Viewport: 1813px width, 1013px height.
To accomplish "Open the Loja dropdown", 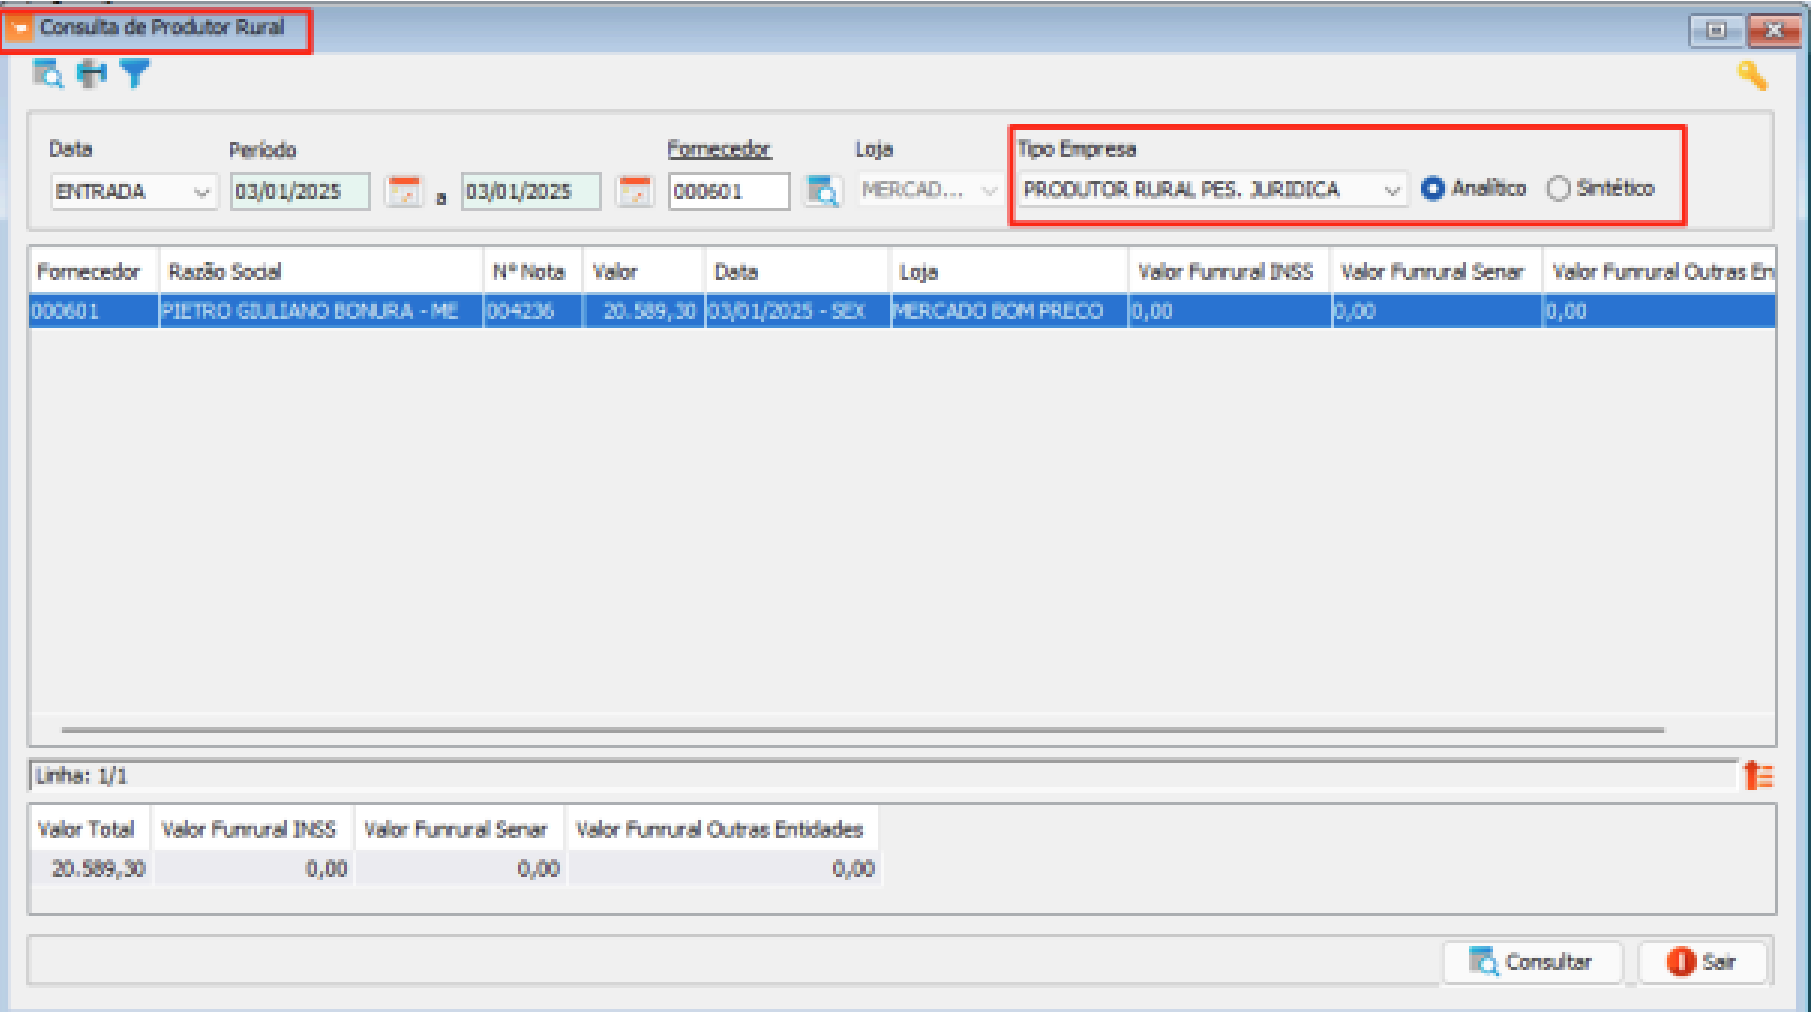I will (x=989, y=190).
